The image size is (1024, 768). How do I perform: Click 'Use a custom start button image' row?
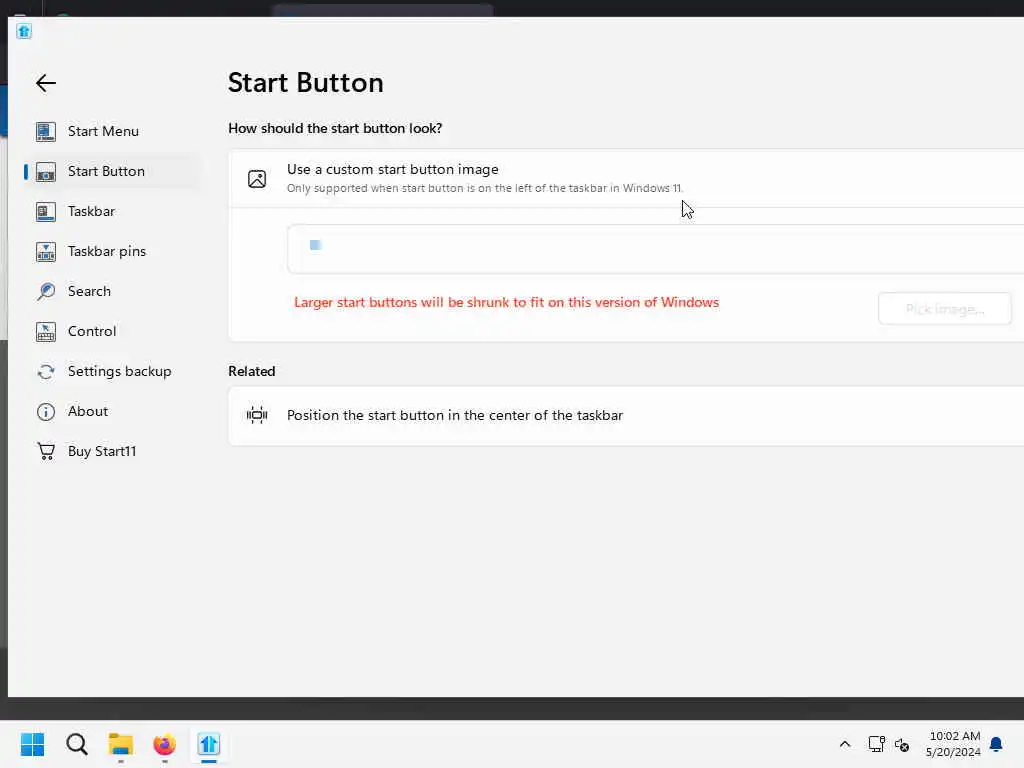626,178
